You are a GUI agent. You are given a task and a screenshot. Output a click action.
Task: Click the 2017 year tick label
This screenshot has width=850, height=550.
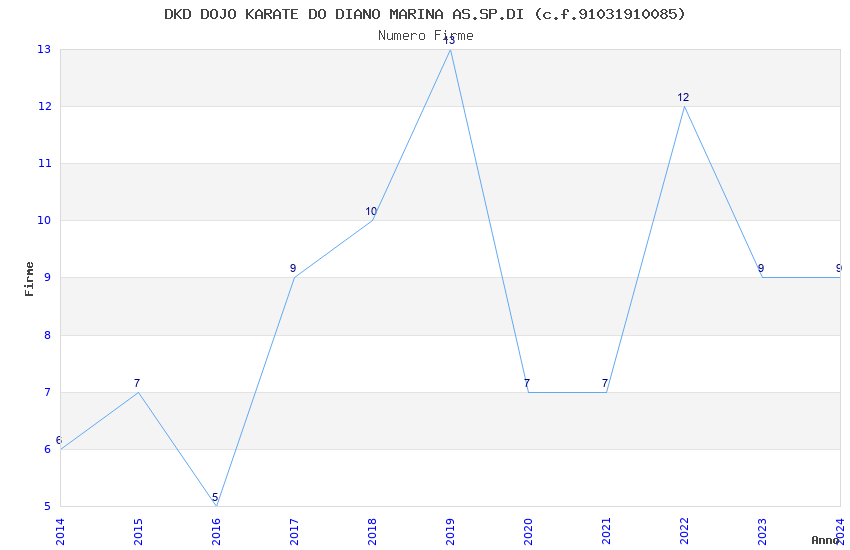294,532
